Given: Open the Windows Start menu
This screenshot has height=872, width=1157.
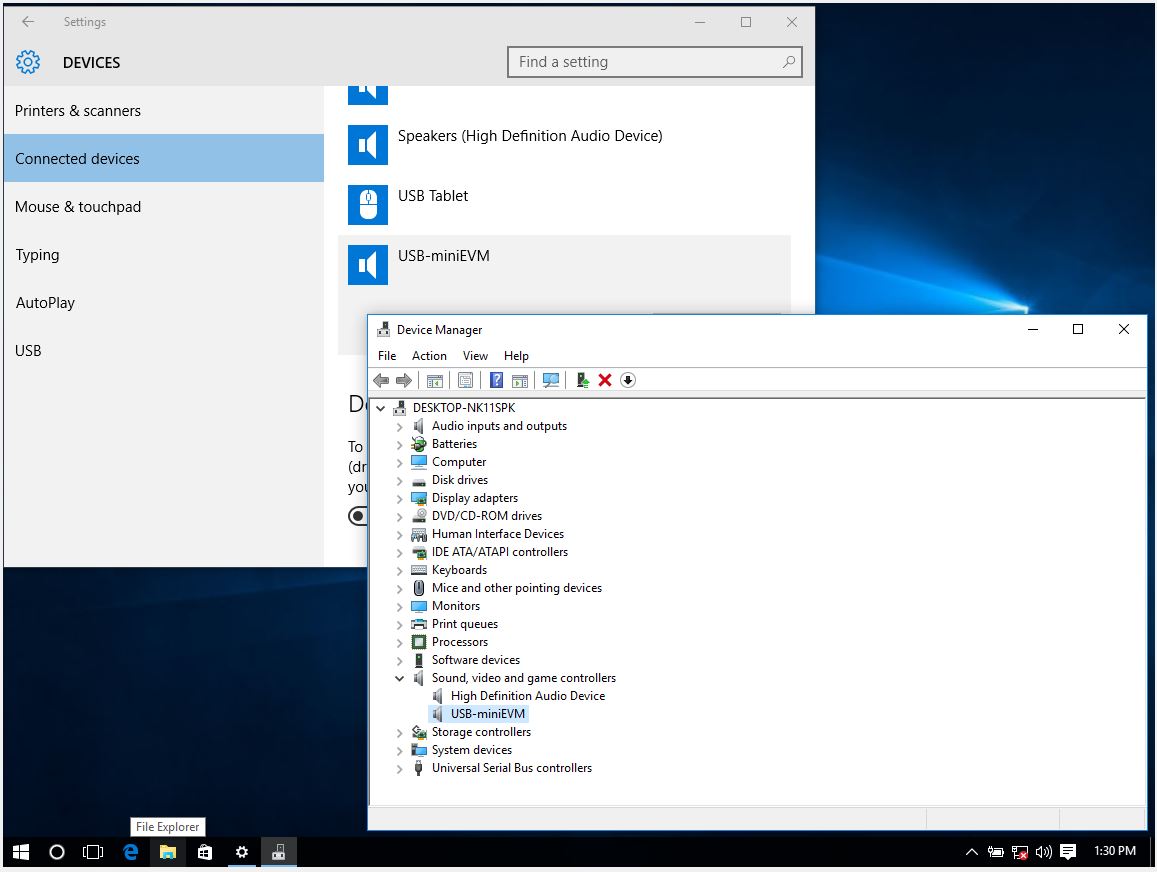Looking at the screenshot, I should pyautogui.click(x=20, y=852).
